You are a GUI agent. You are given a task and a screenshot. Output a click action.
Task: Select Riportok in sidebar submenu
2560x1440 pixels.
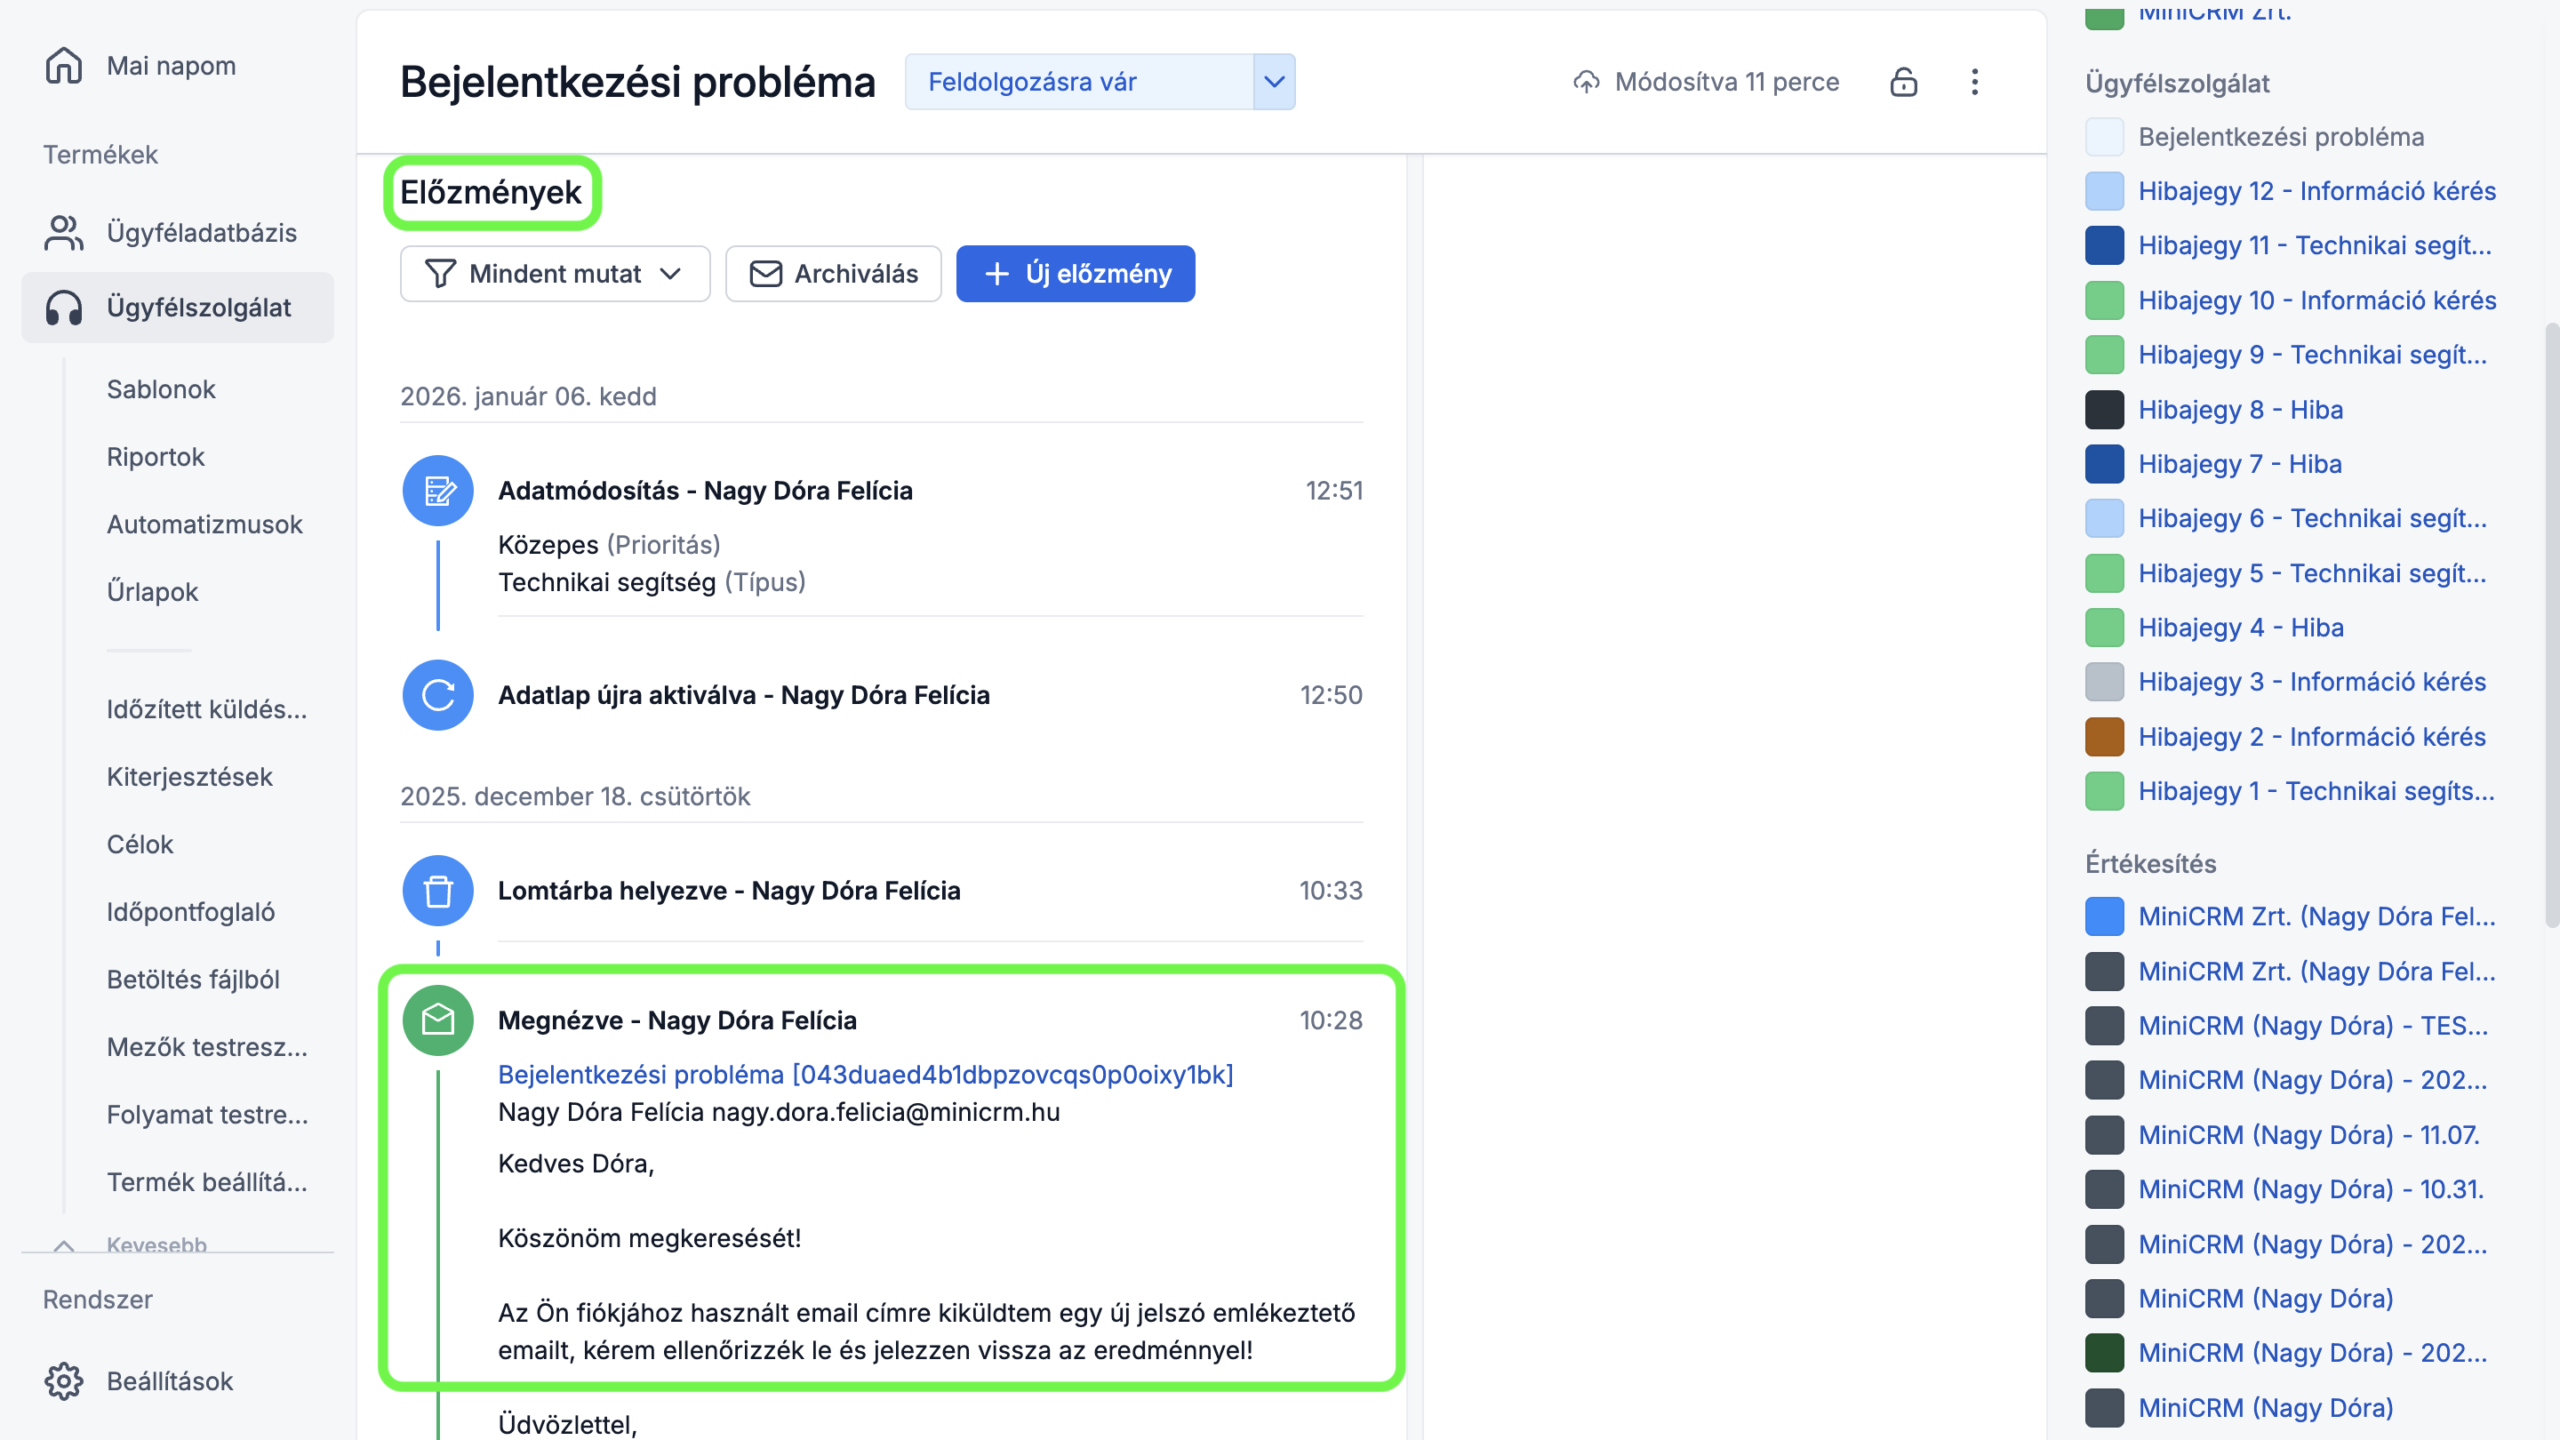(155, 457)
